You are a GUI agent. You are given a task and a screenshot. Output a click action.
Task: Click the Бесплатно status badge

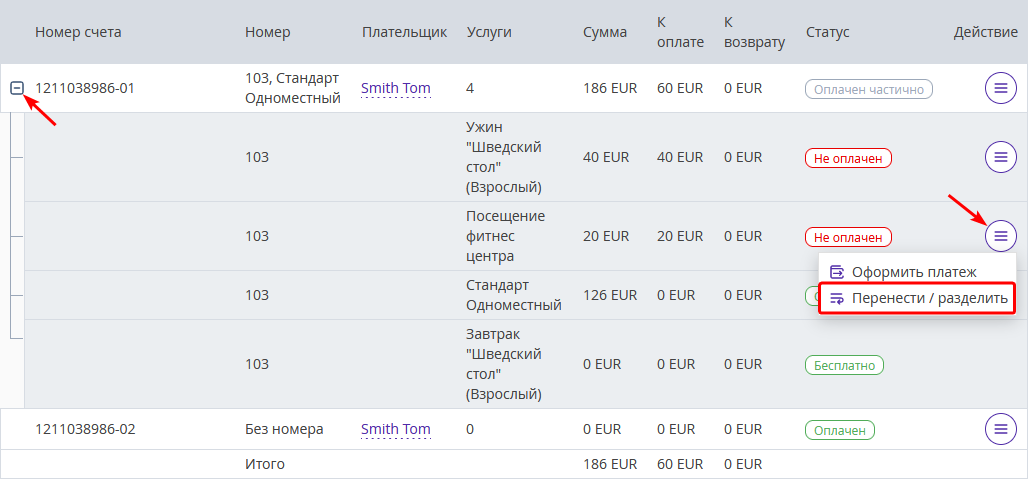click(x=844, y=365)
